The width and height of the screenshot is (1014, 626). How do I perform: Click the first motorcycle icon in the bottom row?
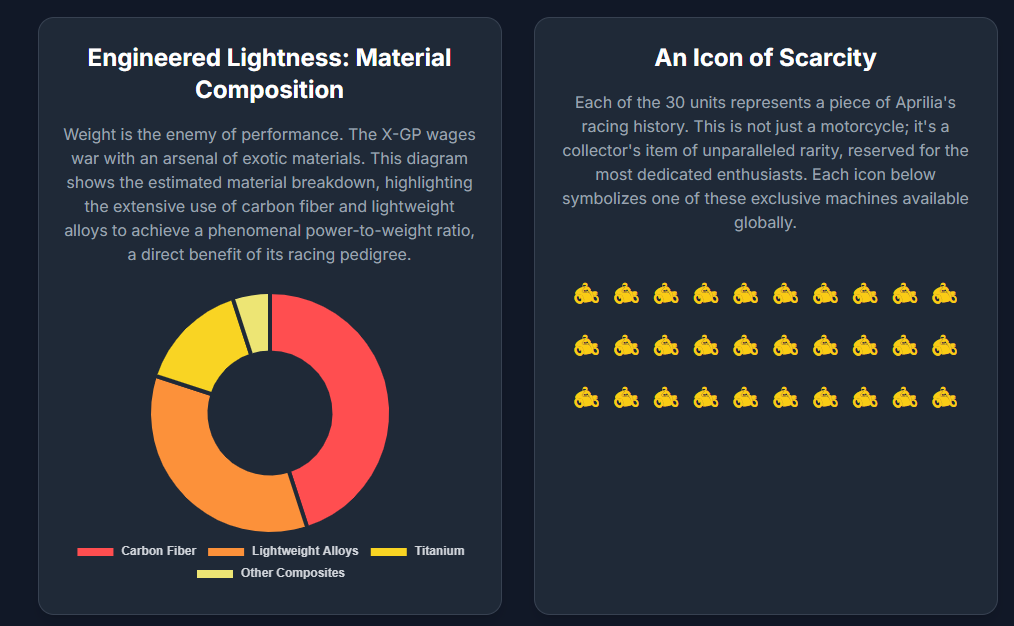586,398
